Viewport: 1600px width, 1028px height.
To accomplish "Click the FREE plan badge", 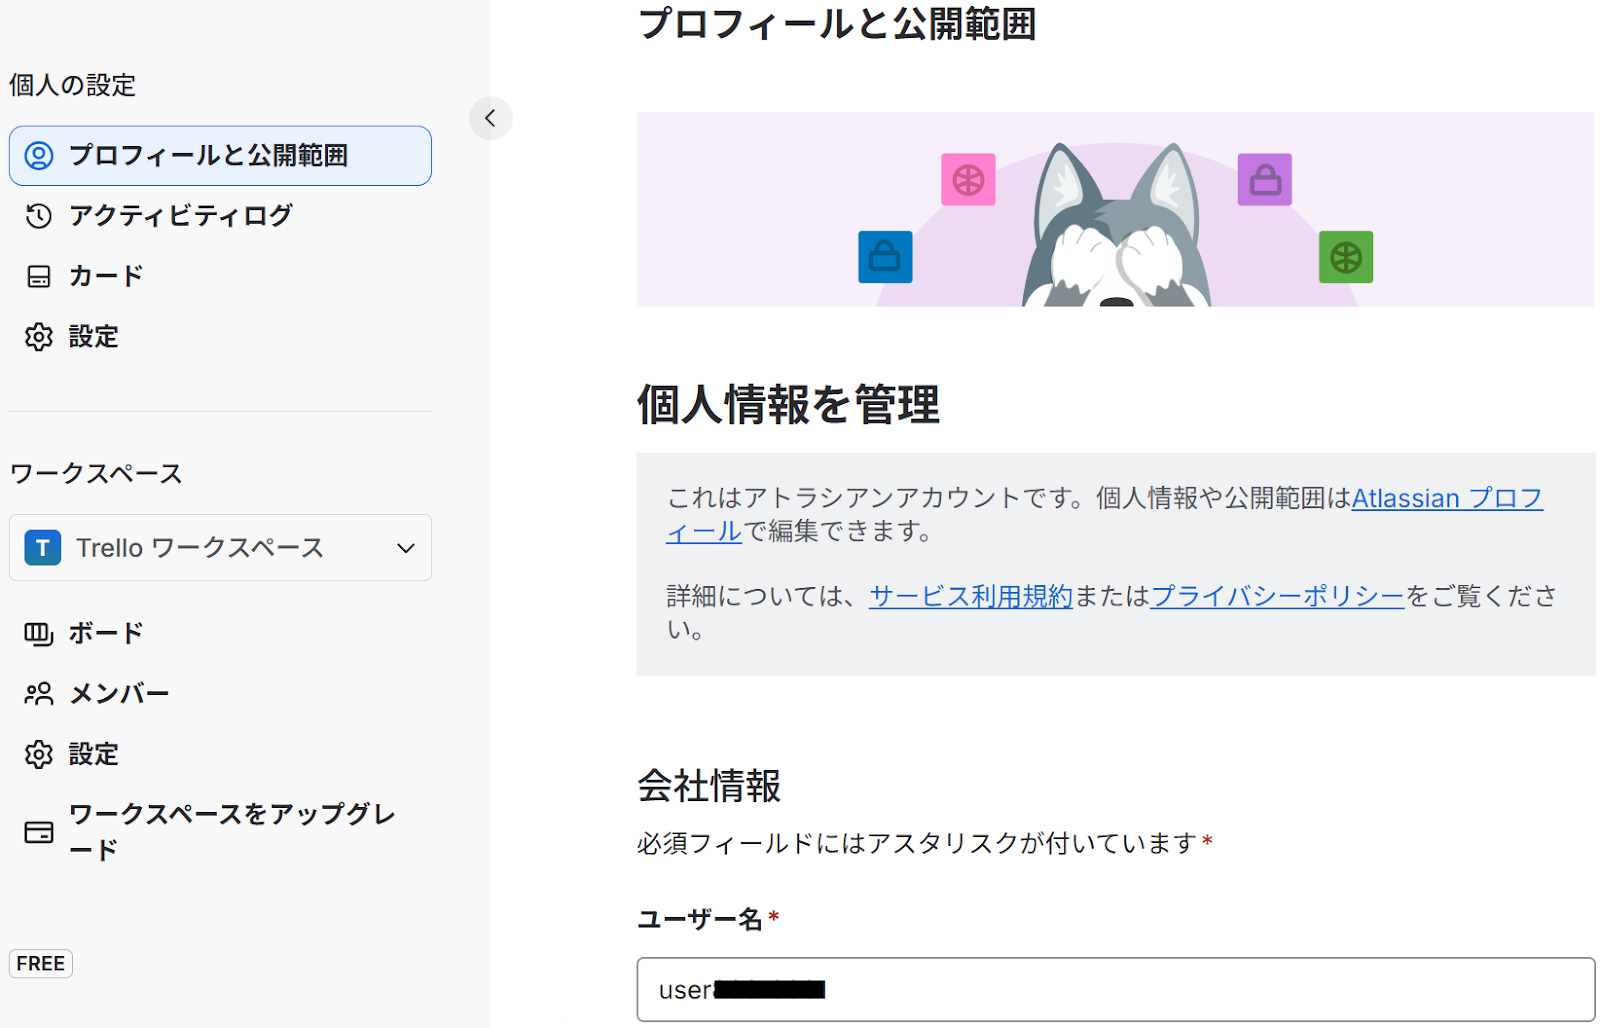I will (41, 964).
